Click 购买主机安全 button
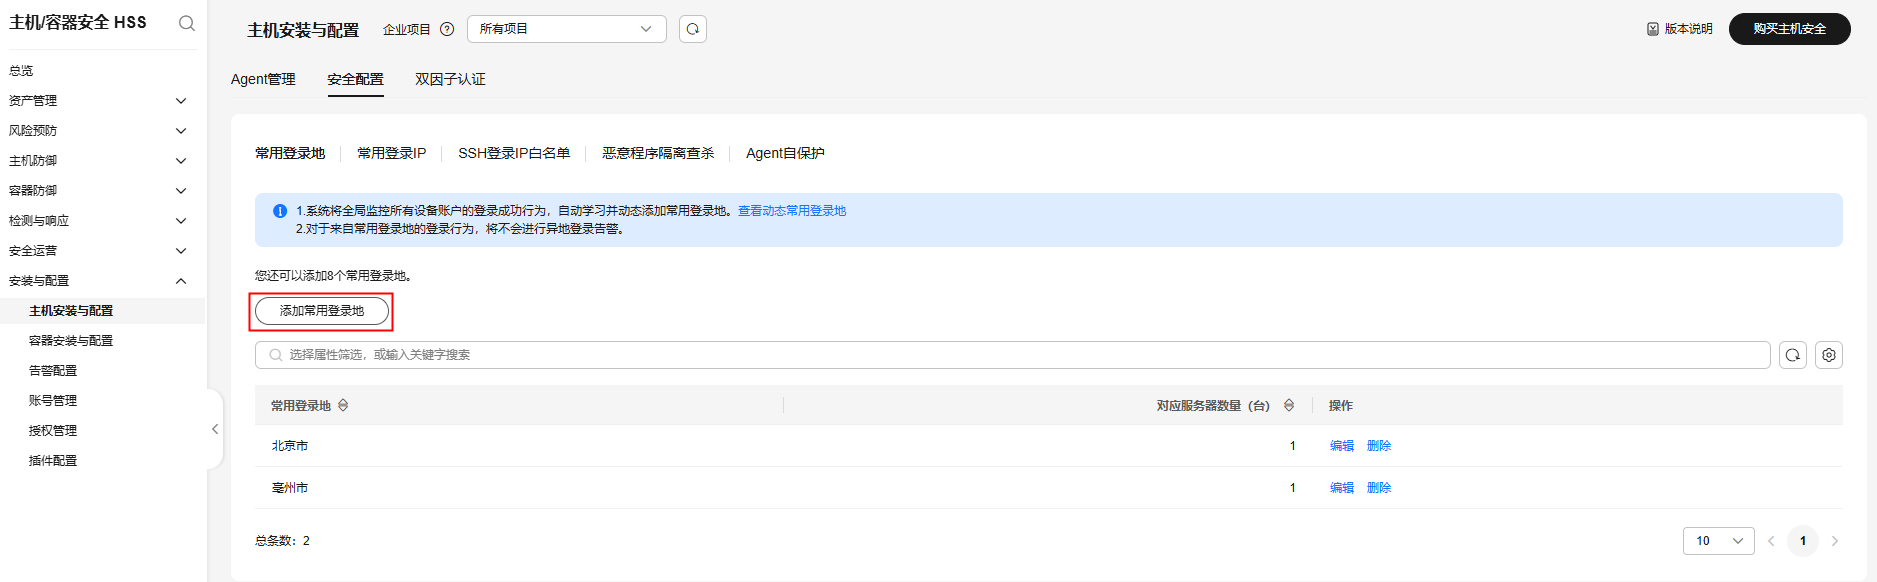The height and width of the screenshot is (582, 1877). point(1790,29)
